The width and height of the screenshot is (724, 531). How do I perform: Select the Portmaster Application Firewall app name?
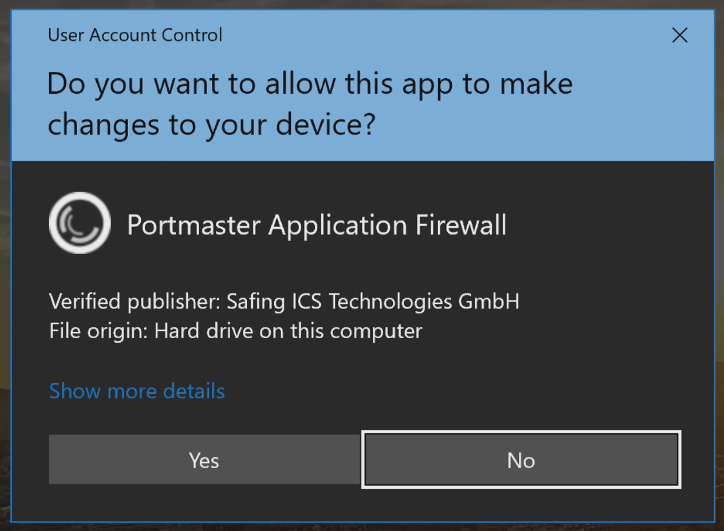[x=317, y=225]
